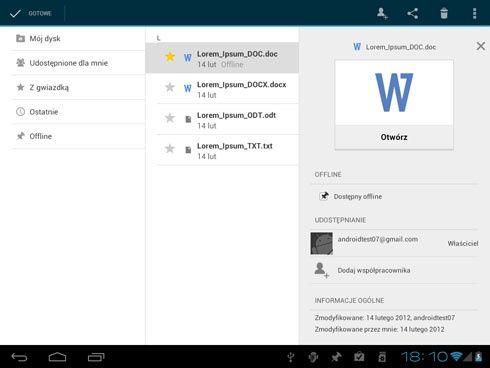Click Word icon of Lorem_Ipsum_DOC.doc row

188,58
